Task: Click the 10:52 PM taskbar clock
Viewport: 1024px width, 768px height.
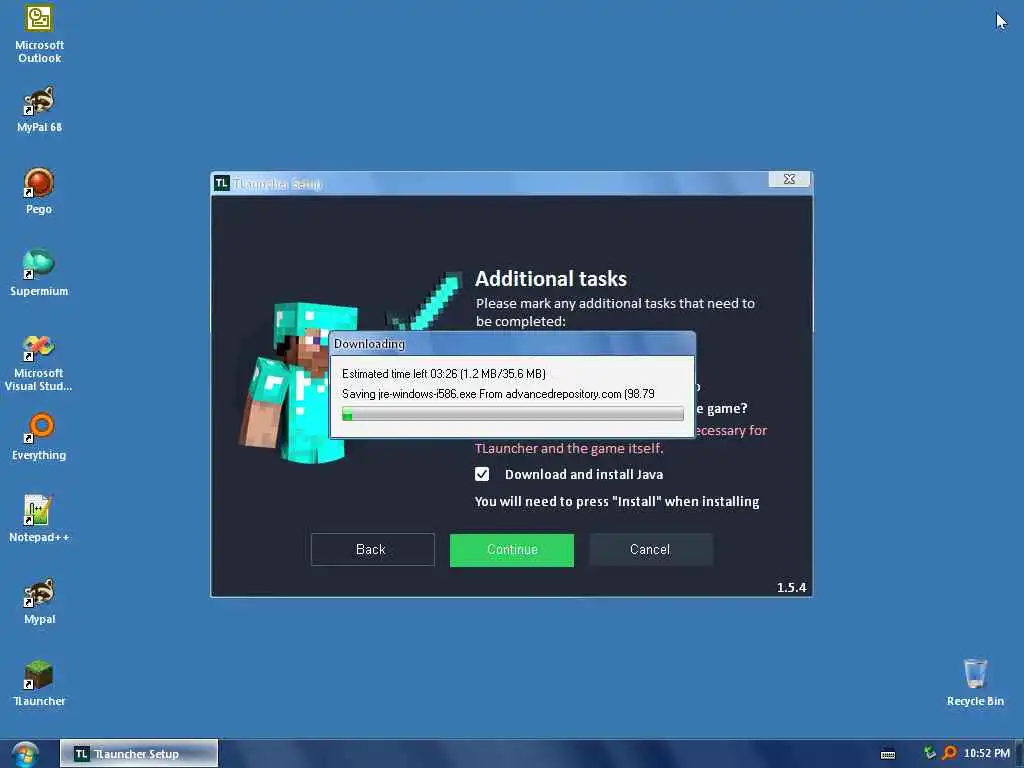Action: [987, 753]
